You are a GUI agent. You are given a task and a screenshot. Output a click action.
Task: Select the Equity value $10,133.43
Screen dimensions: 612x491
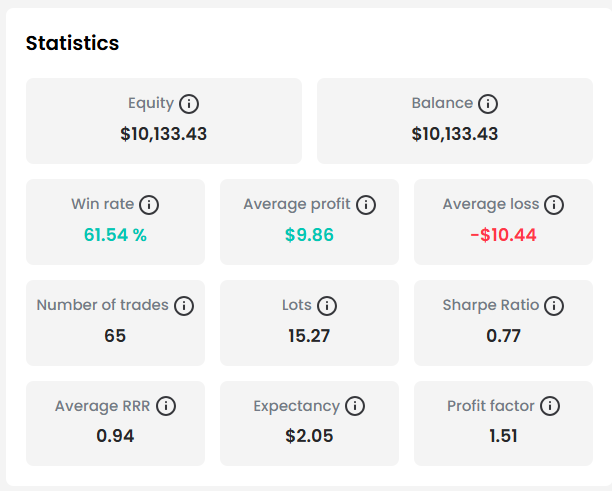pos(164,134)
